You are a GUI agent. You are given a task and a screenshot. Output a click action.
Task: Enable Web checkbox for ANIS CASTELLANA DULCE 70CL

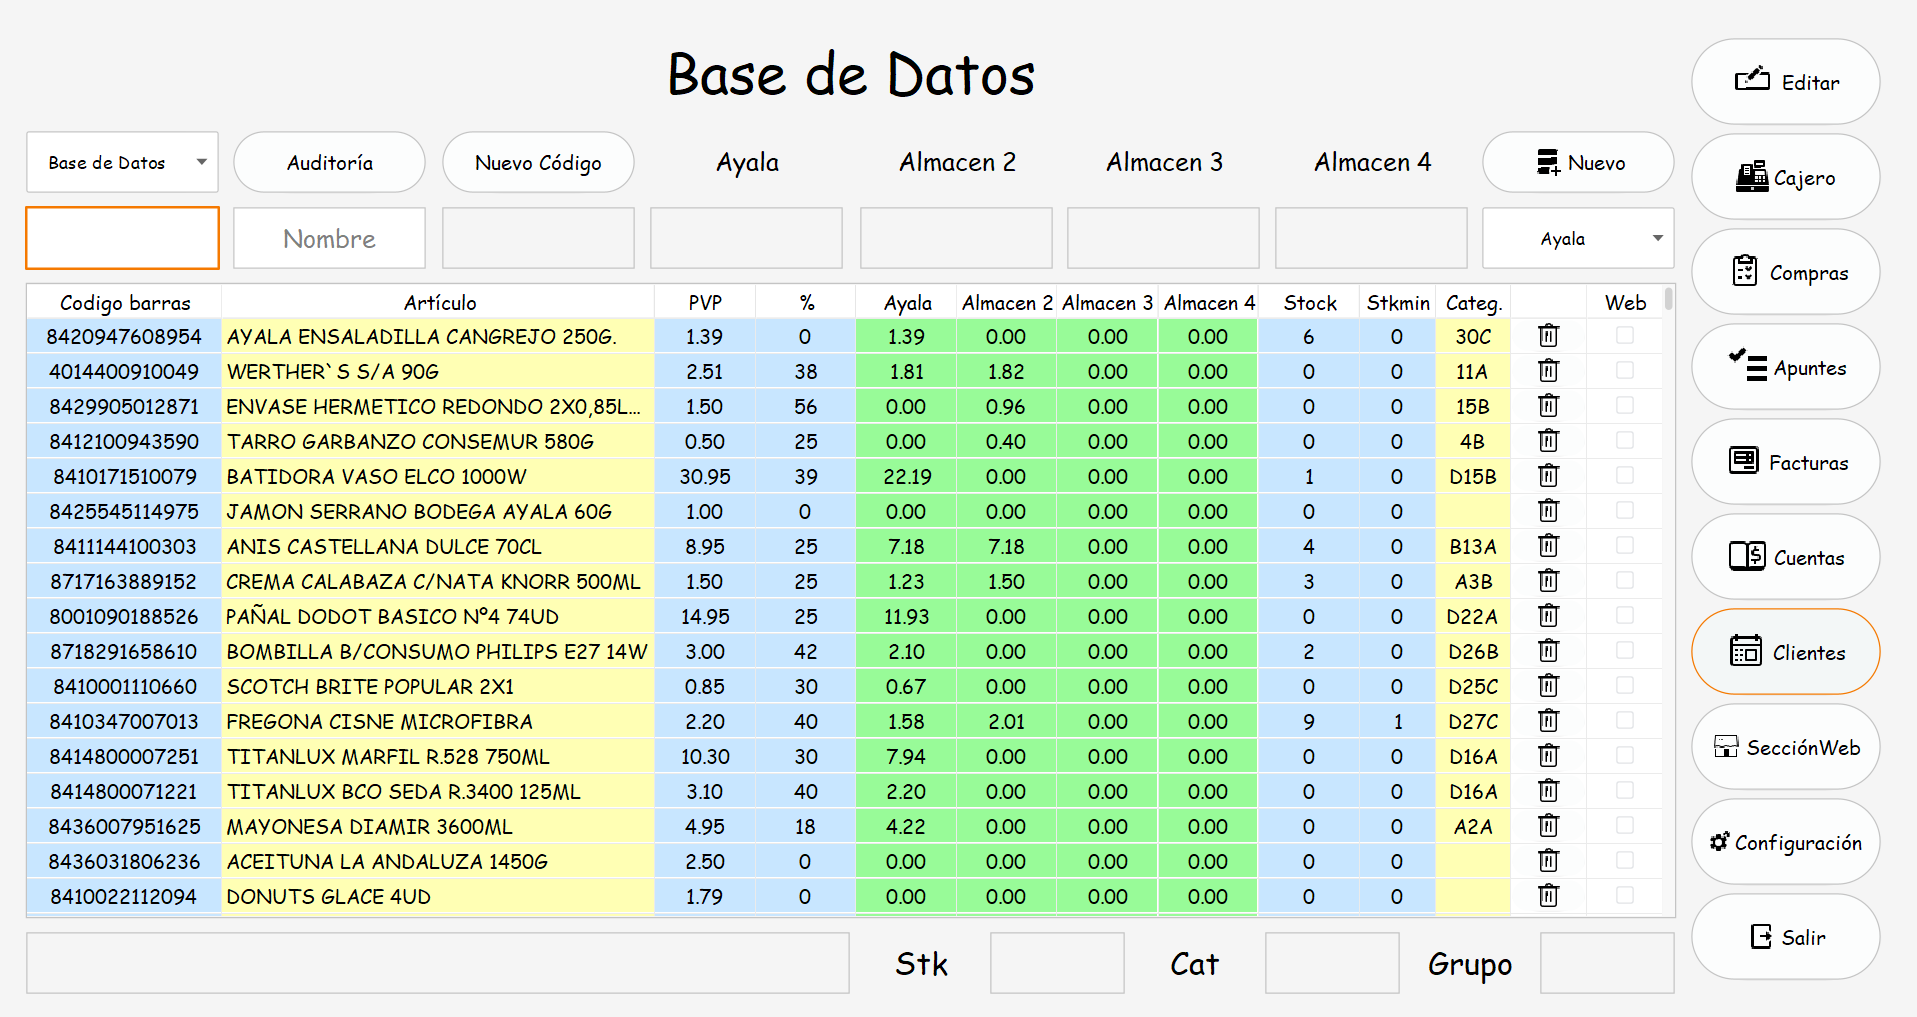click(1625, 546)
